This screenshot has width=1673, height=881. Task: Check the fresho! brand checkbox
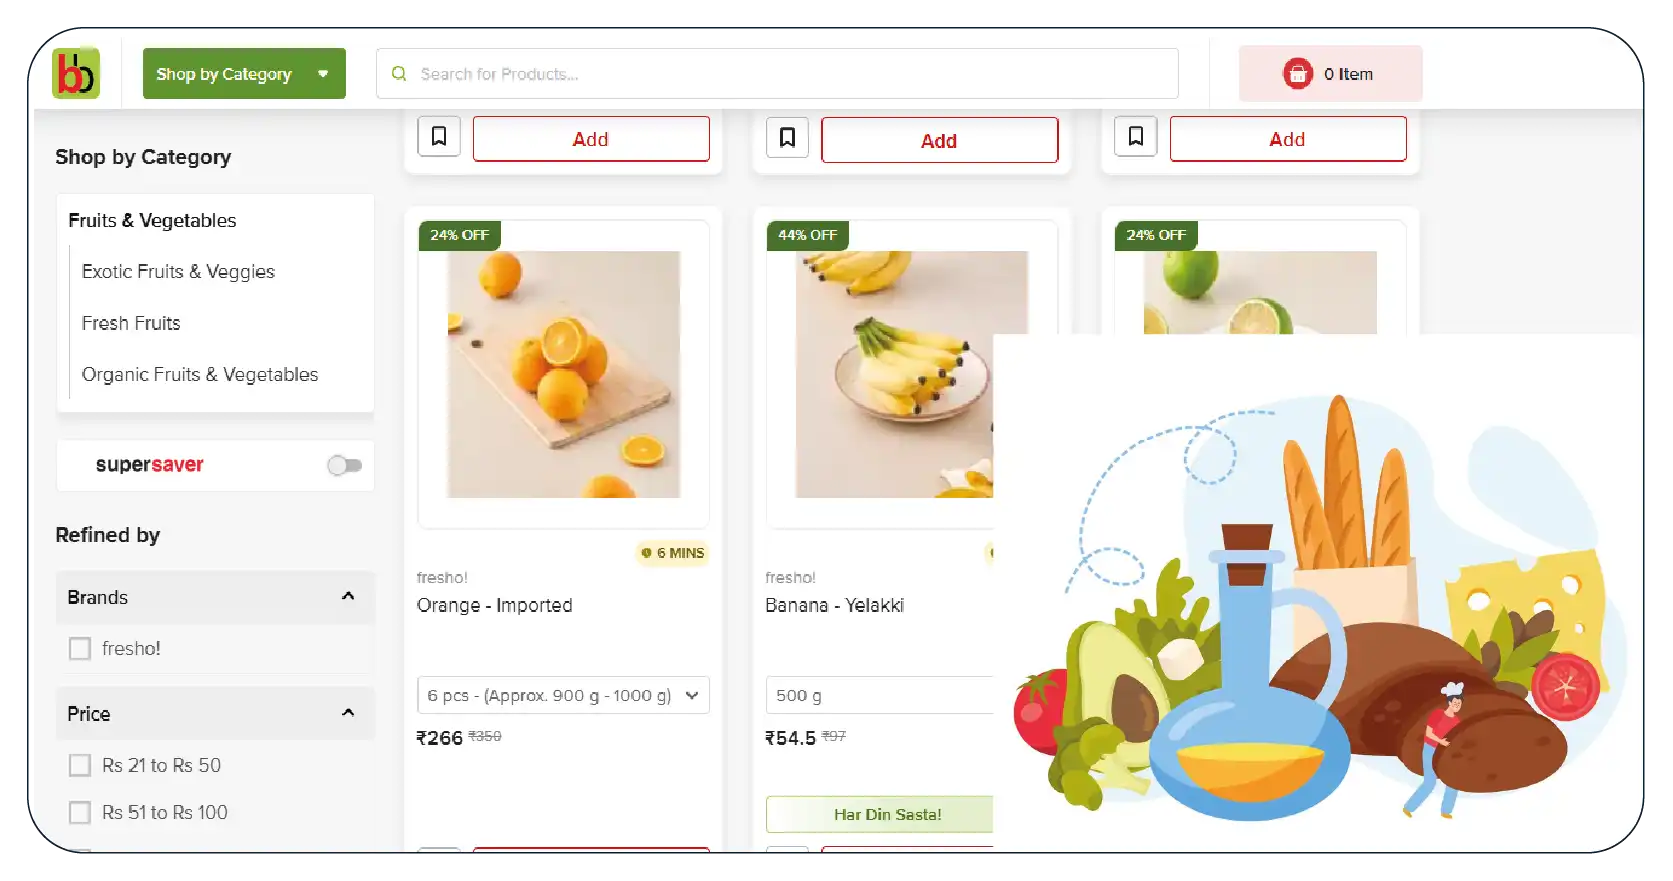(x=80, y=649)
